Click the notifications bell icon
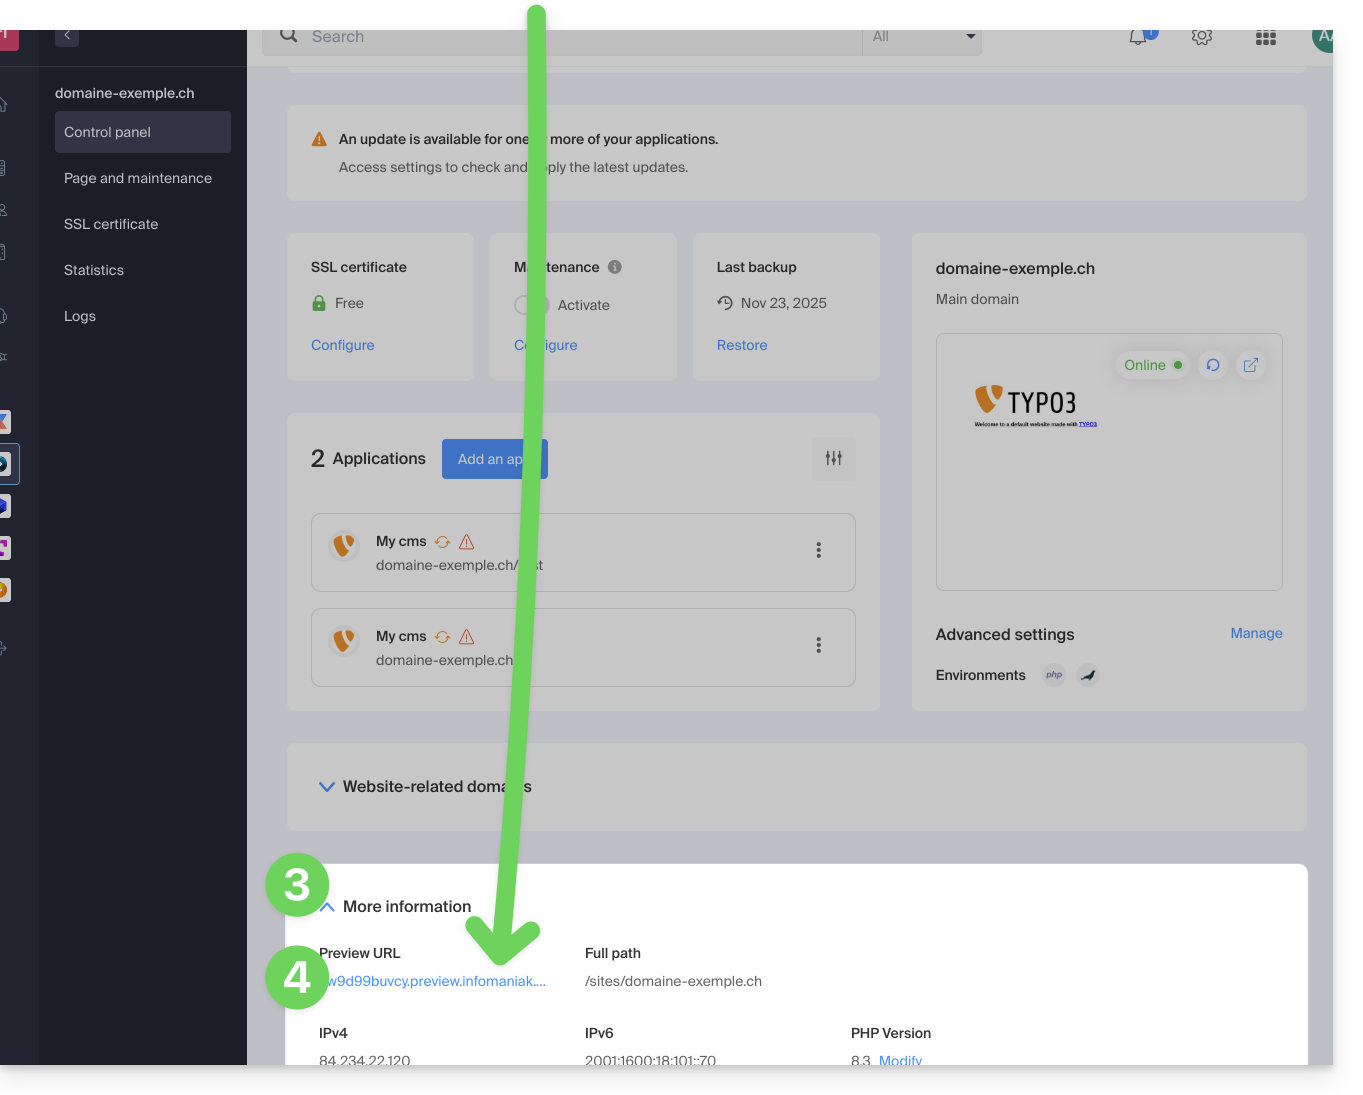The image size is (1363, 1095). point(1138,38)
